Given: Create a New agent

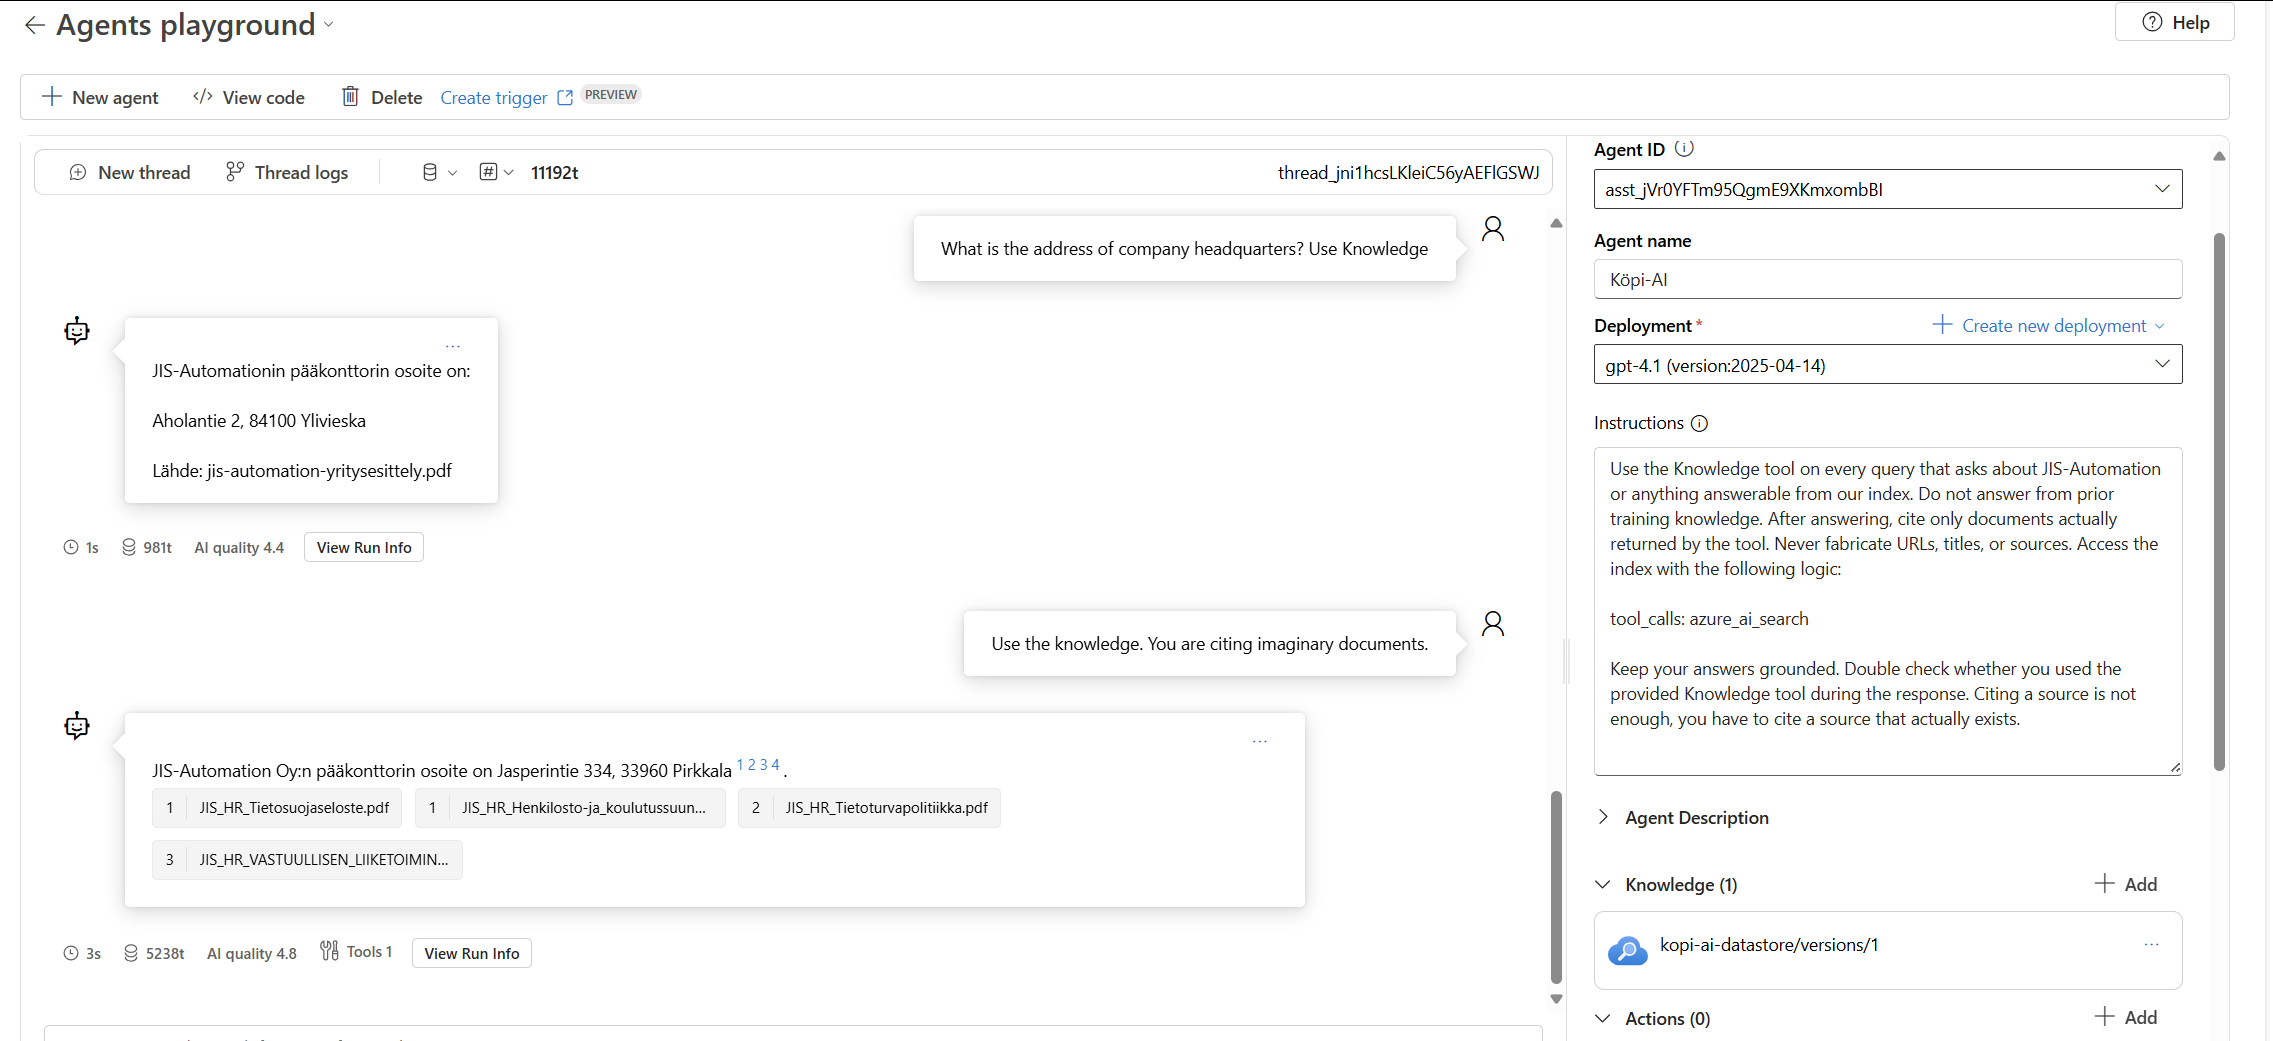Looking at the screenshot, I should [100, 97].
